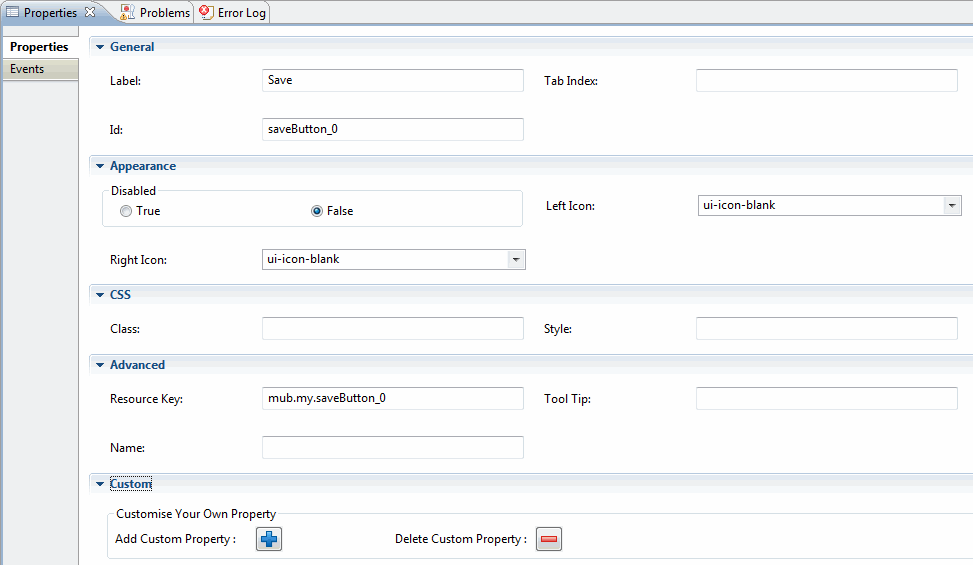Select the Properties view tab
Image resolution: width=973 pixels, height=565 pixels.
tap(50, 12)
